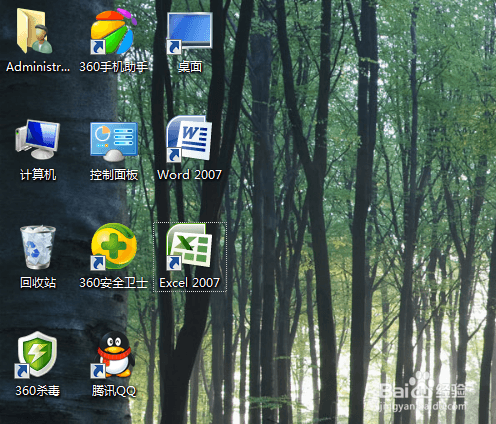The width and height of the screenshot is (496, 424).
Task: Click the "Administr..." label text
Action: point(38,67)
